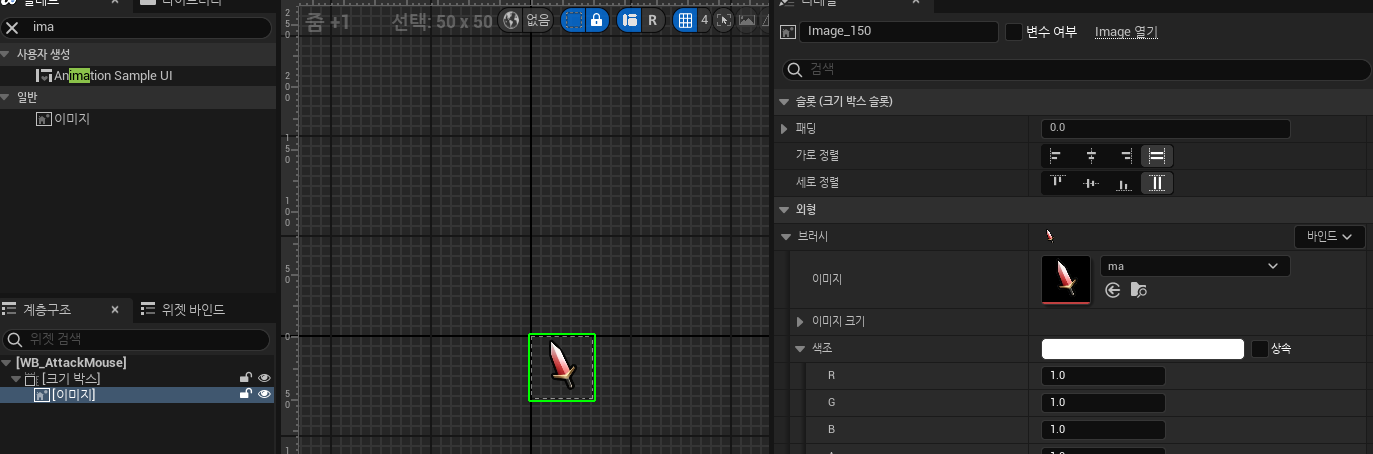Open the grid snap value 4

click(704, 20)
